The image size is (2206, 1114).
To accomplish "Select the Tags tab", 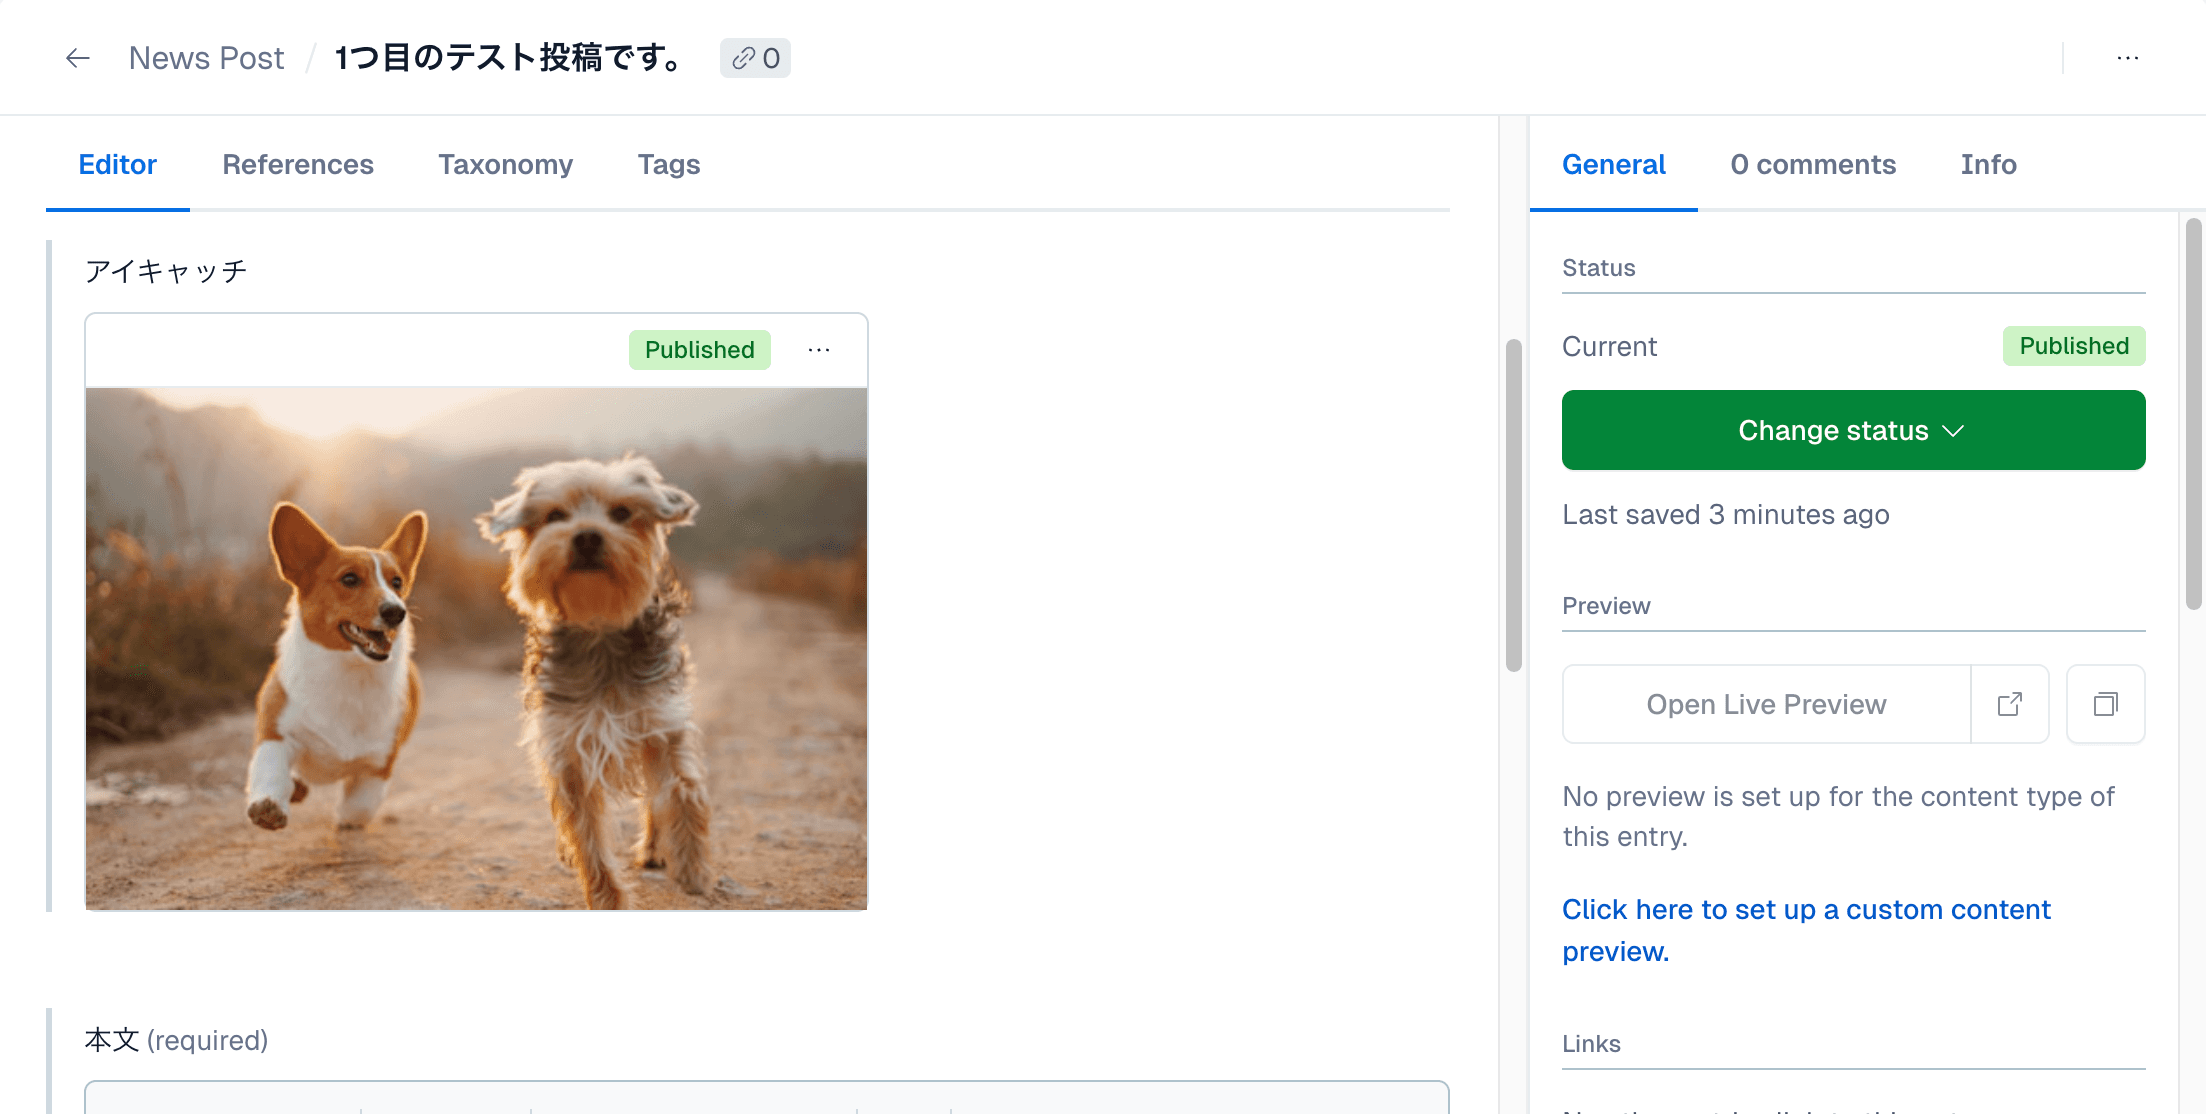I will (669, 164).
